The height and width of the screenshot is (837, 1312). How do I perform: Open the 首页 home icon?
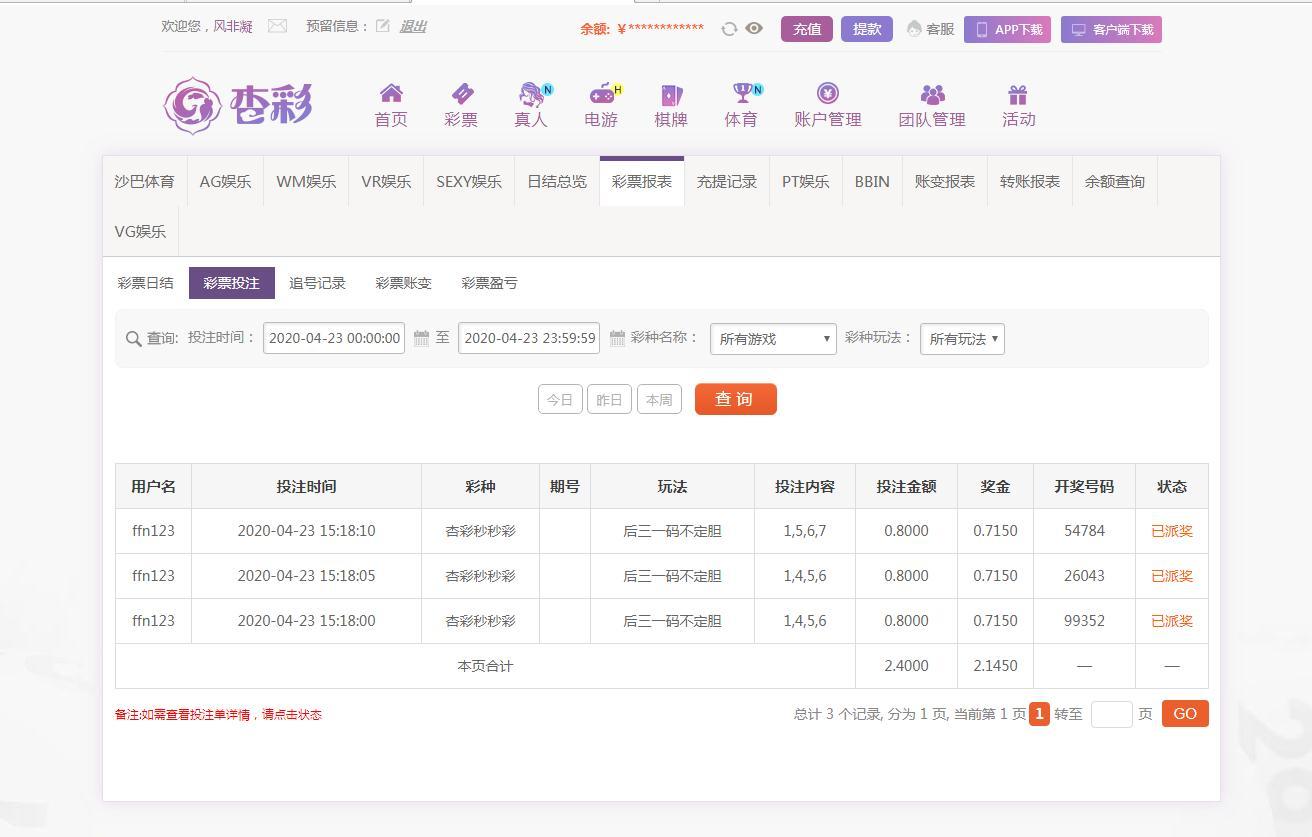tap(391, 94)
